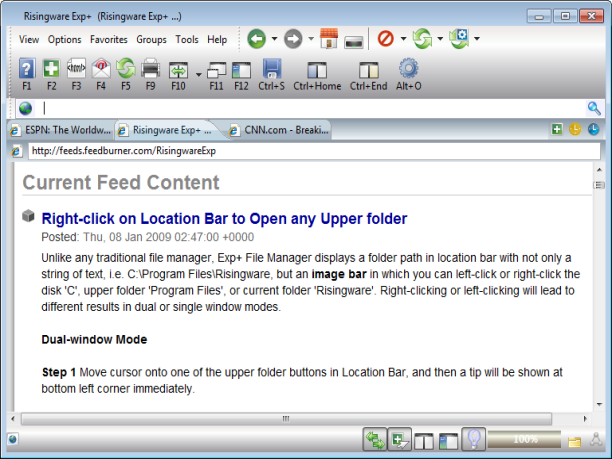Toggle the light bulb button in status bar
The image size is (612, 459).
[476, 439]
